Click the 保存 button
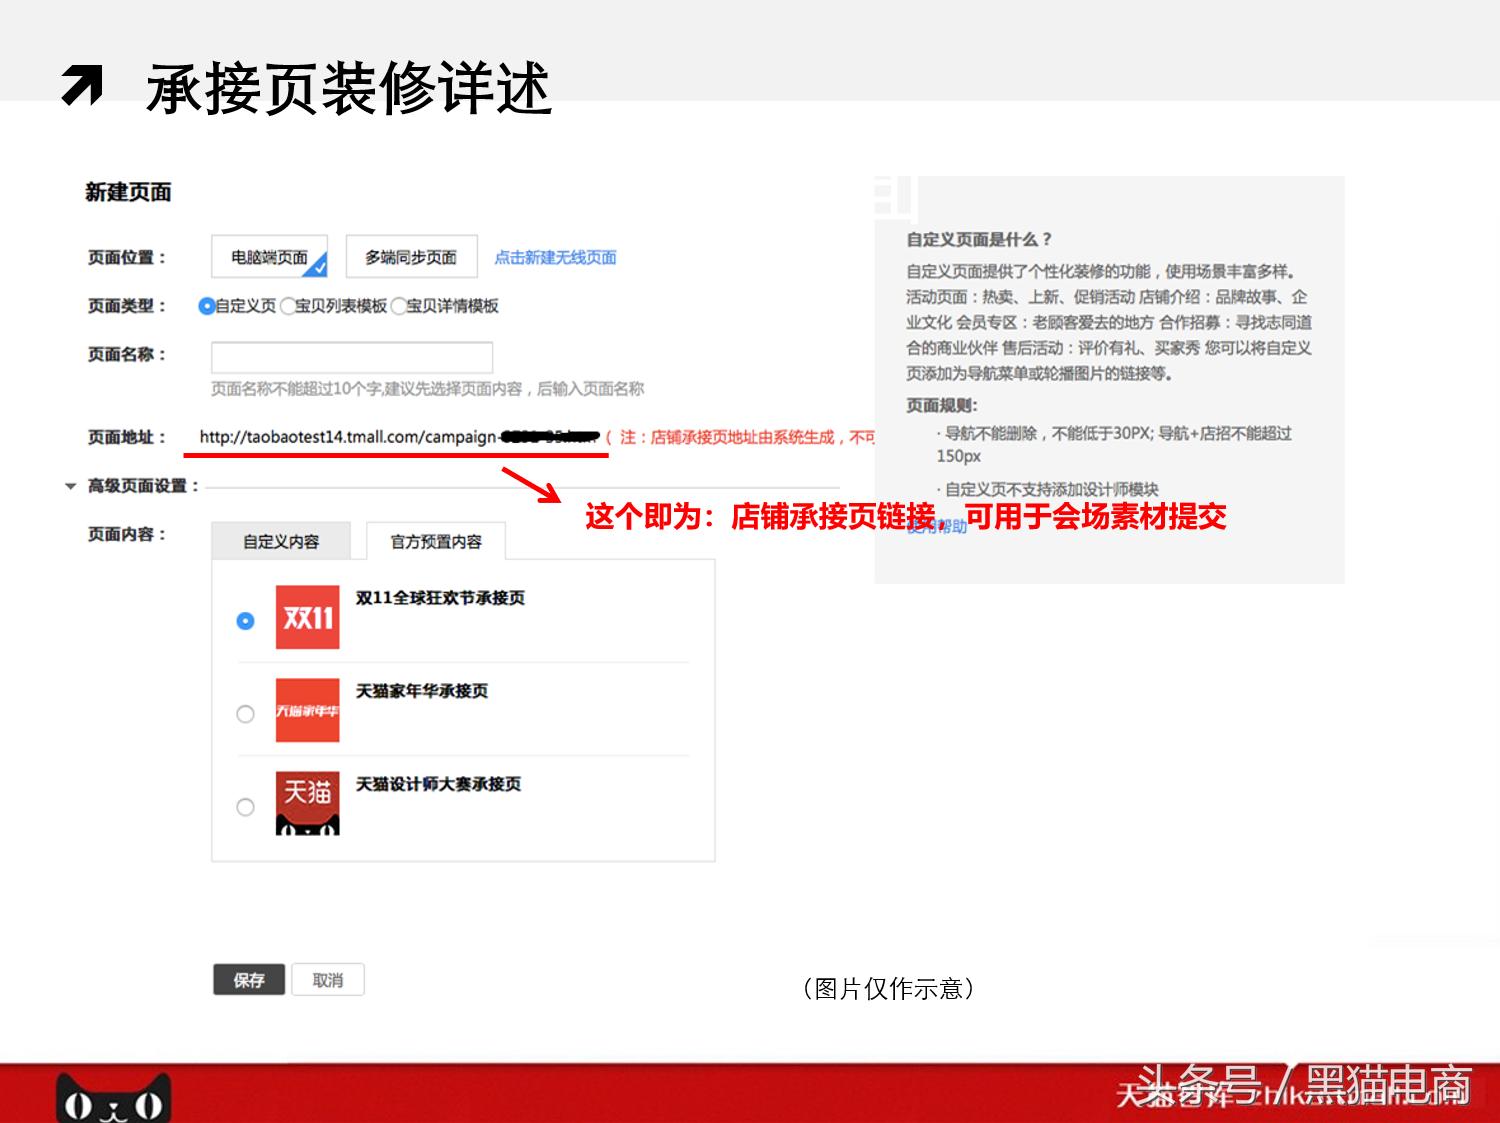 pos(248,980)
